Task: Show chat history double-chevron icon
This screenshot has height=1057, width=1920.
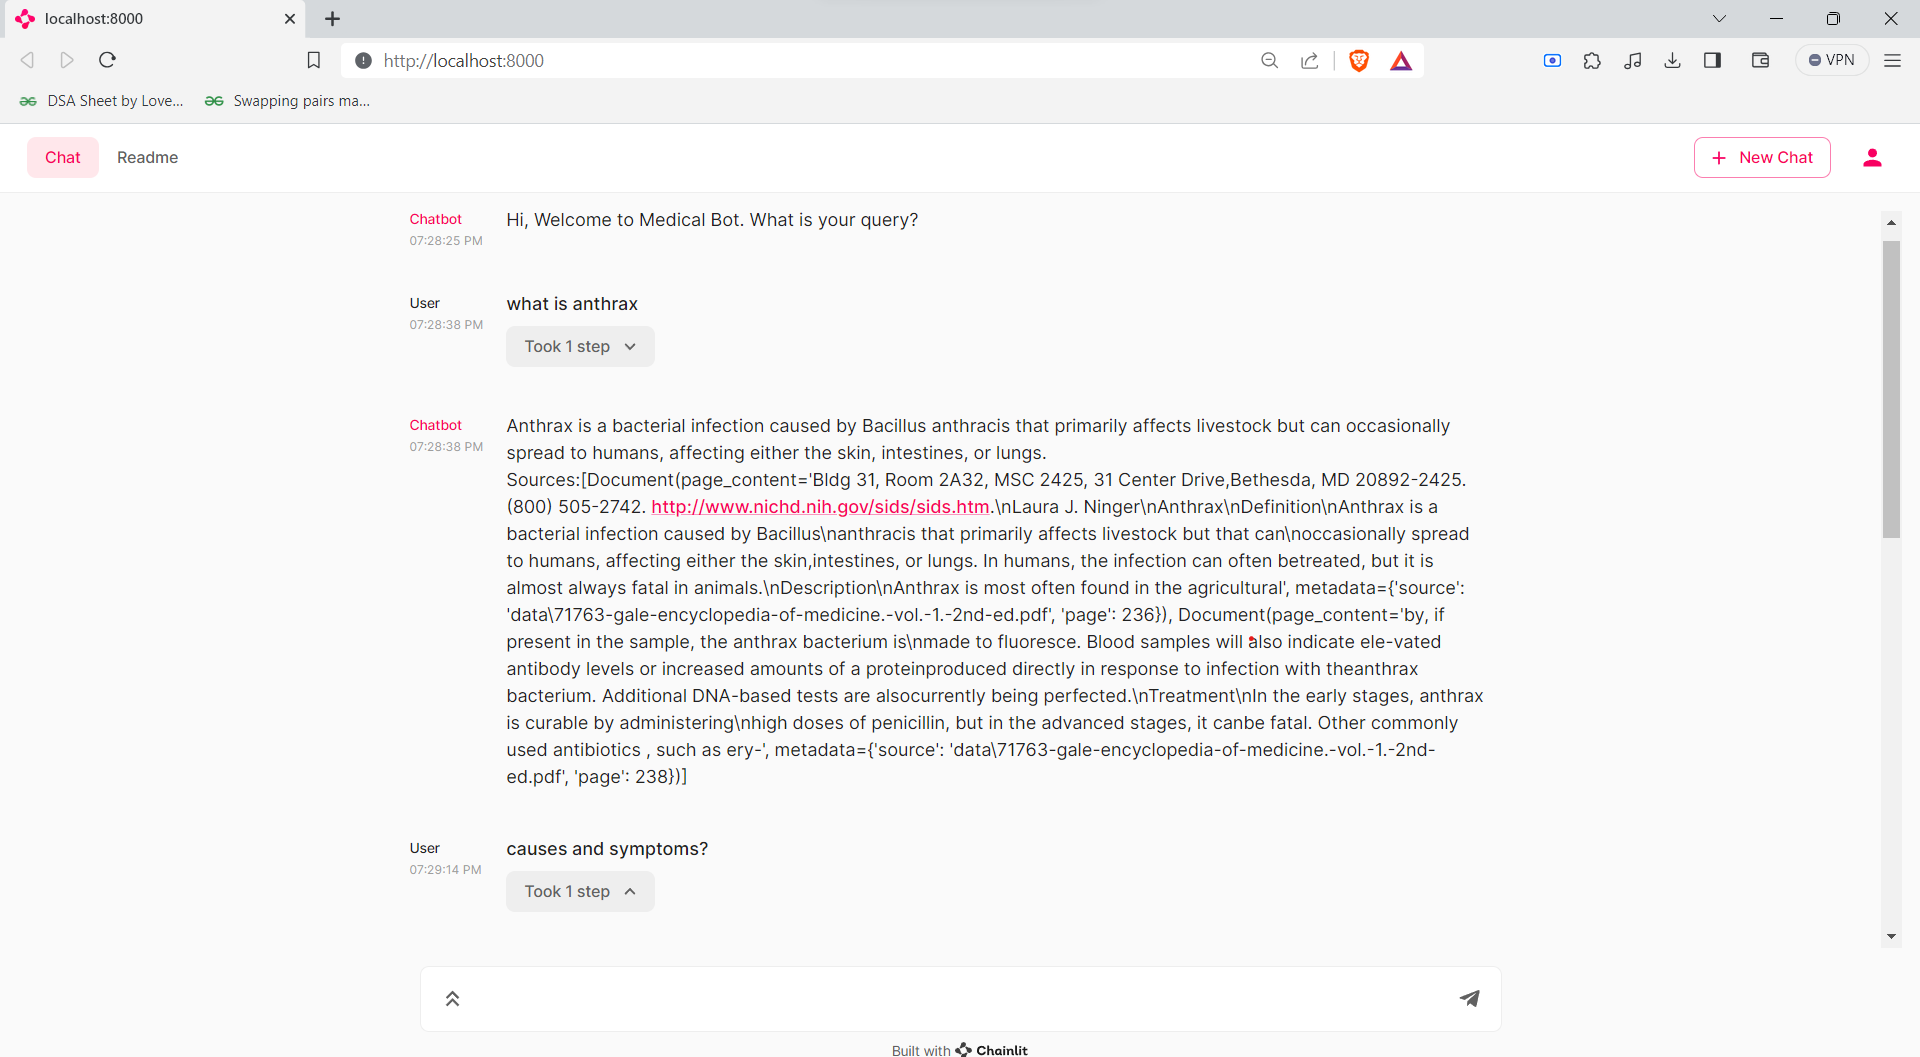Action: tap(452, 998)
